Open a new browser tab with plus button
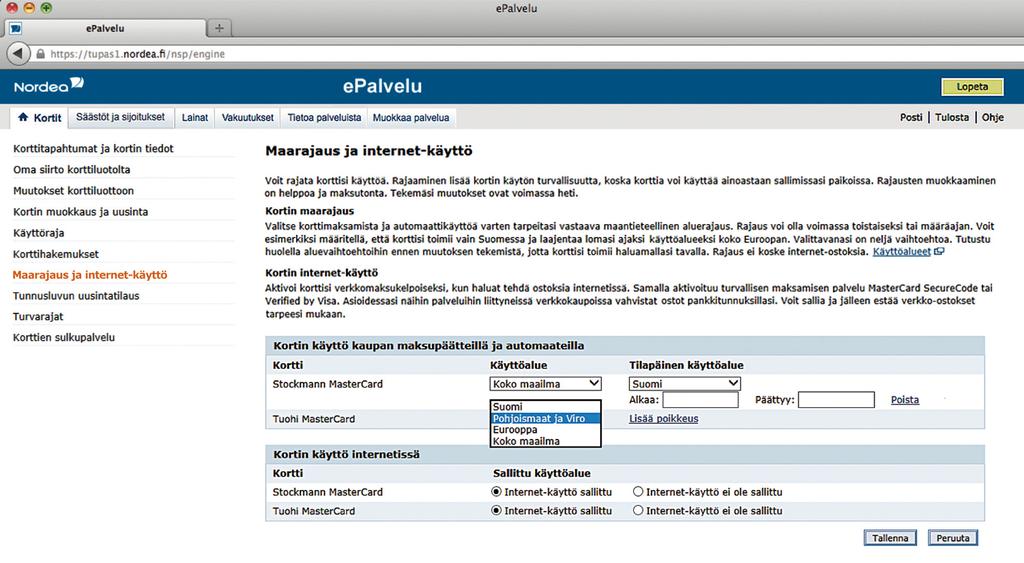This screenshot has width=1024, height=563. pyautogui.click(x=219, y=28)
